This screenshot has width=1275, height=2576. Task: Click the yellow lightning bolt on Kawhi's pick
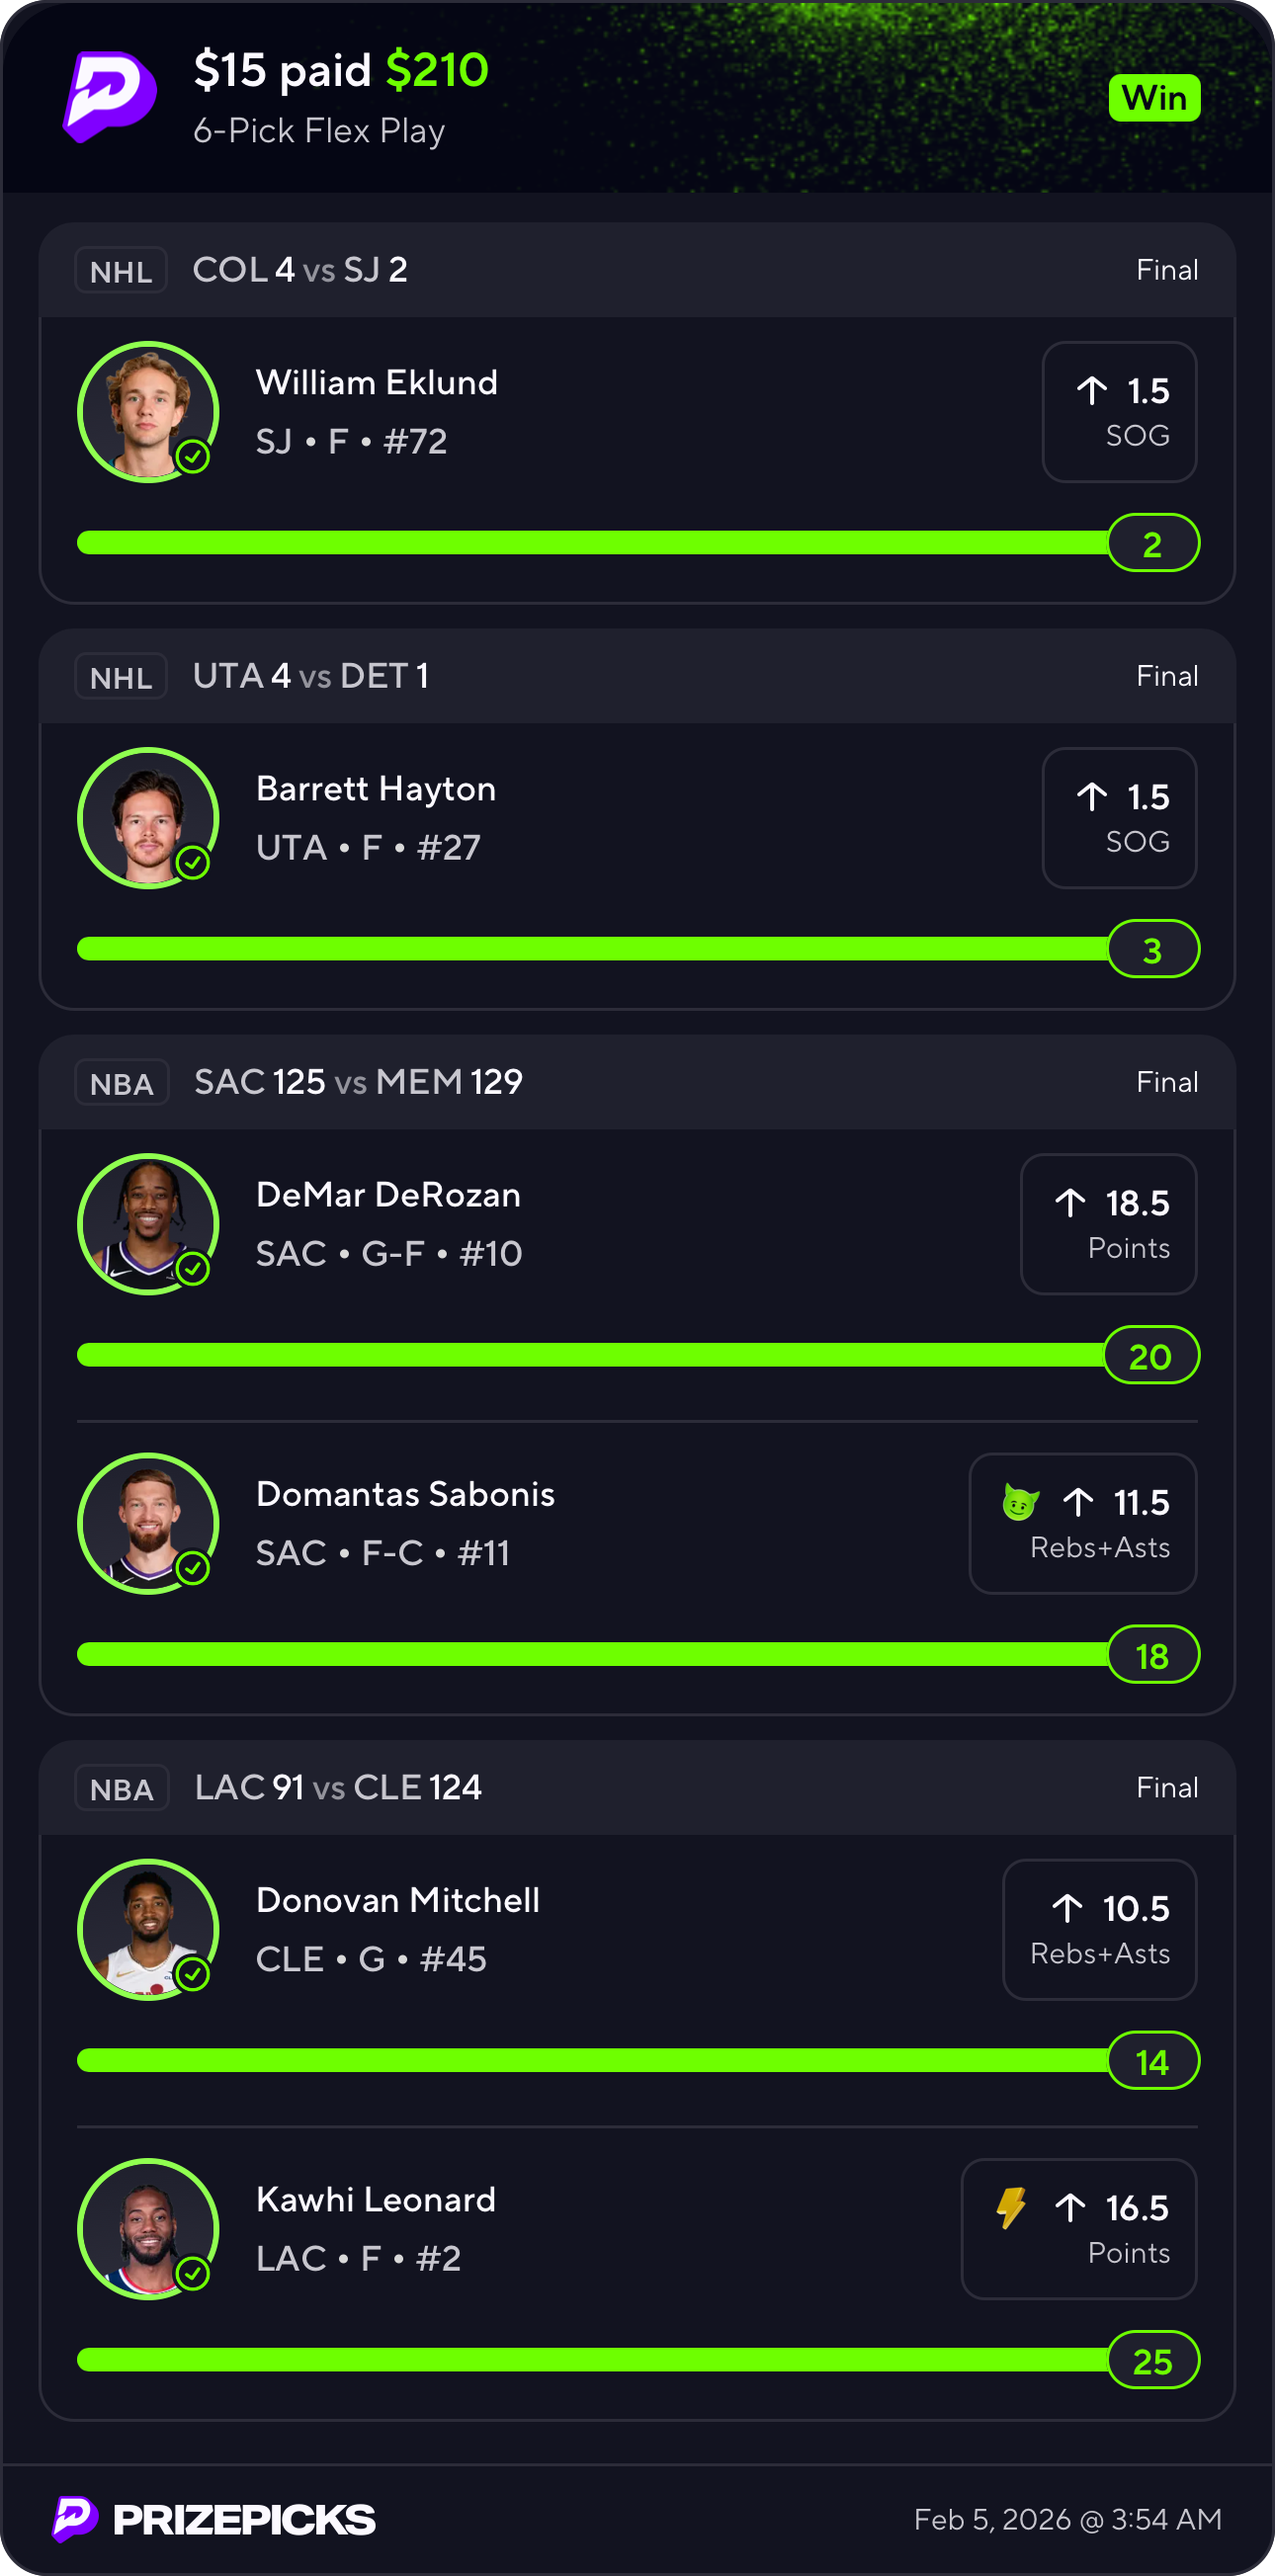pos(1011,2207)
